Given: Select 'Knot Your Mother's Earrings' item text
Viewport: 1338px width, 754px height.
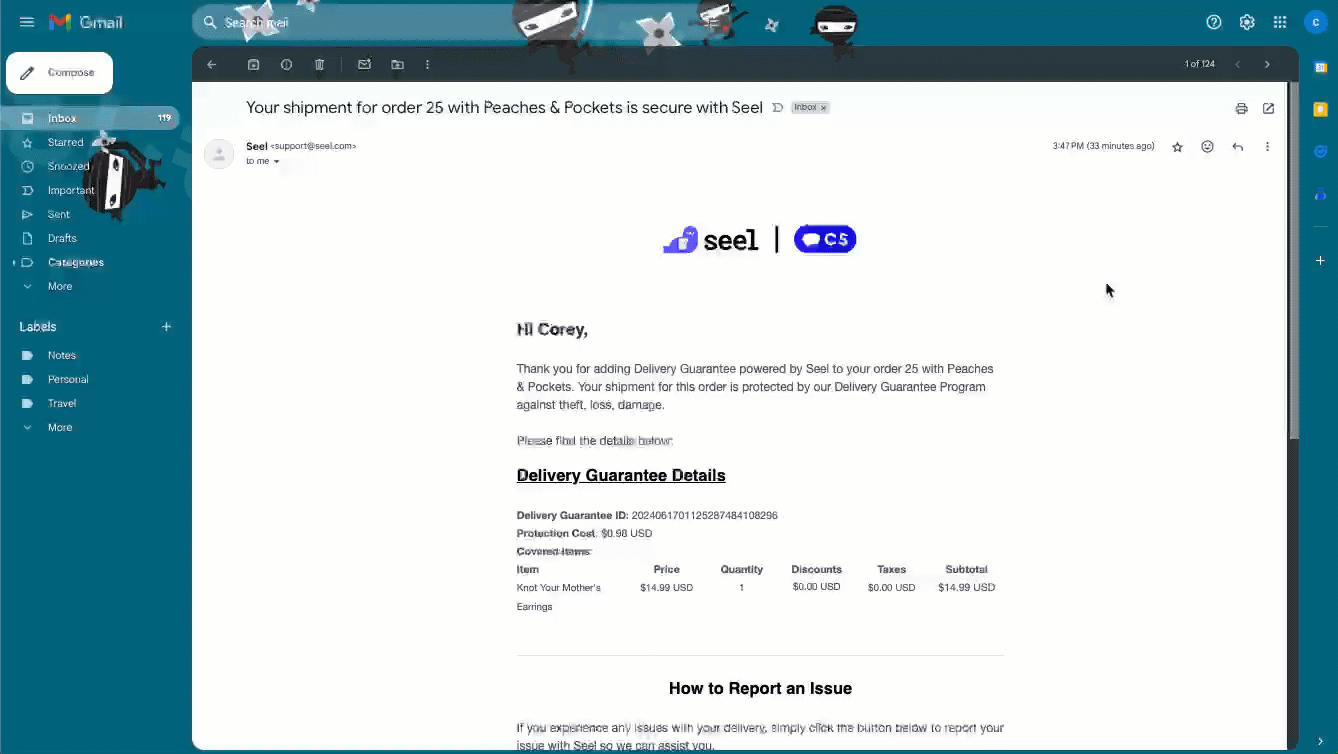Looking at the screenshot, I should pos(559,597).
